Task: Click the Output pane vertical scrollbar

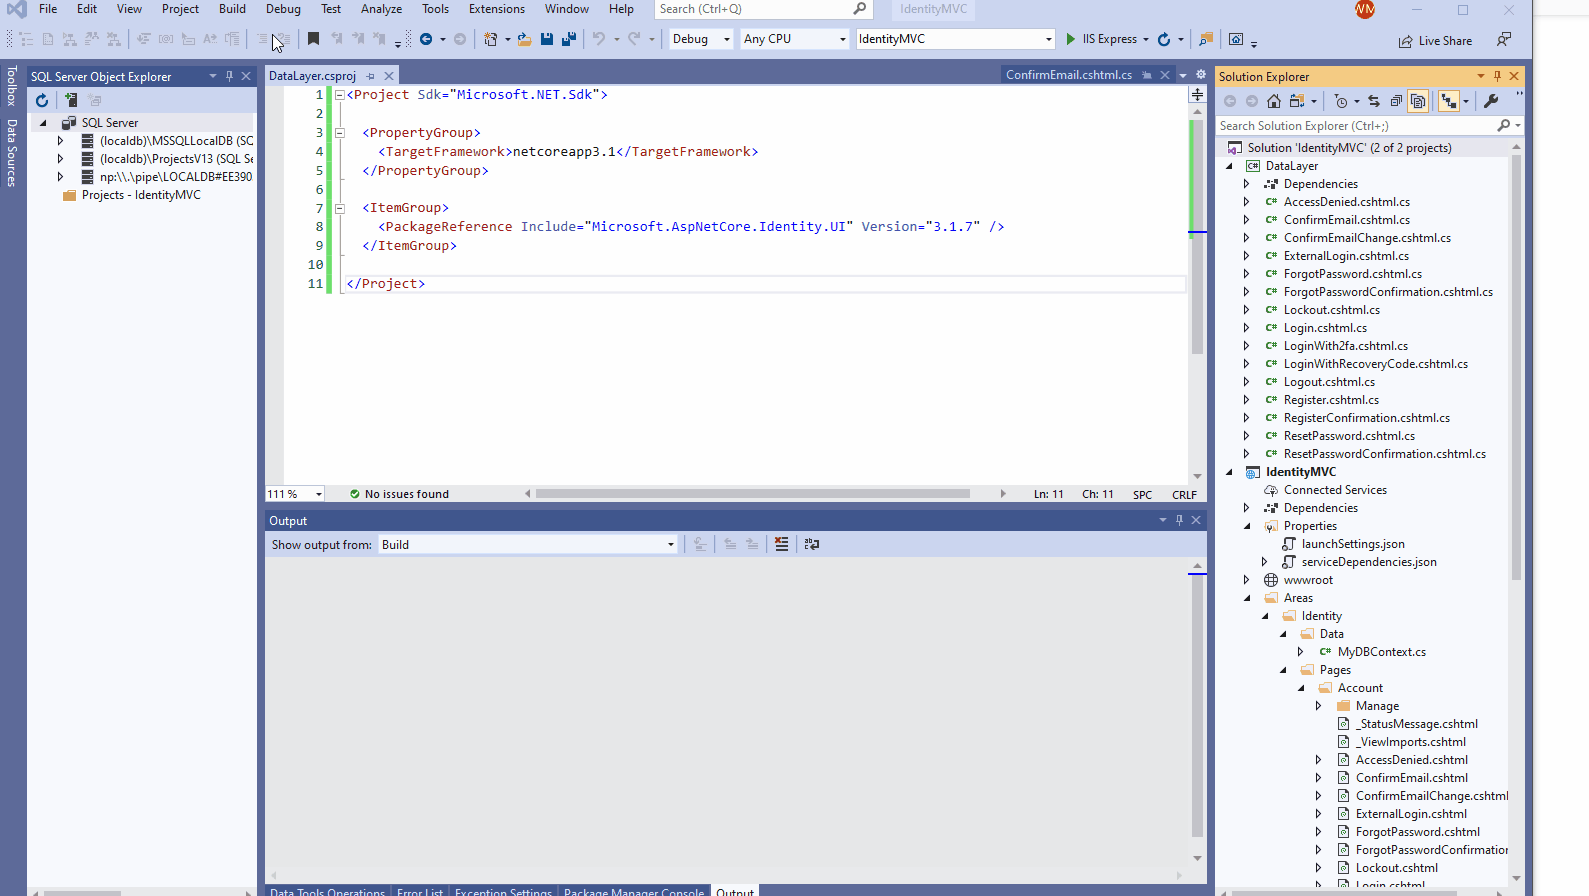Action: click(1197, 707)
